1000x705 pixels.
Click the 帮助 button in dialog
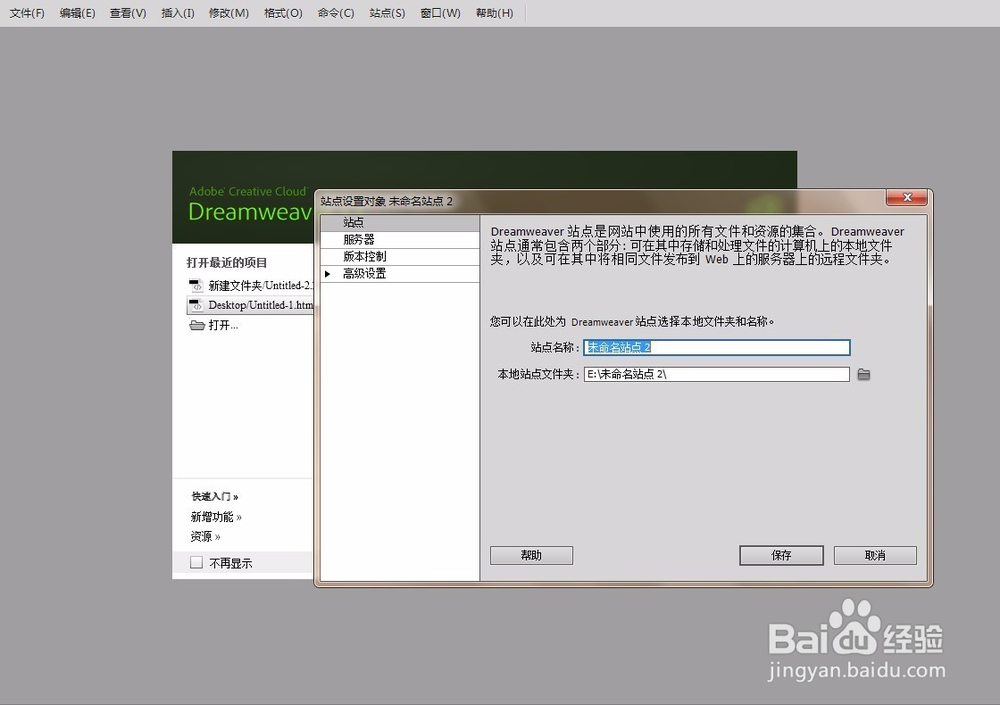point(531,555)
